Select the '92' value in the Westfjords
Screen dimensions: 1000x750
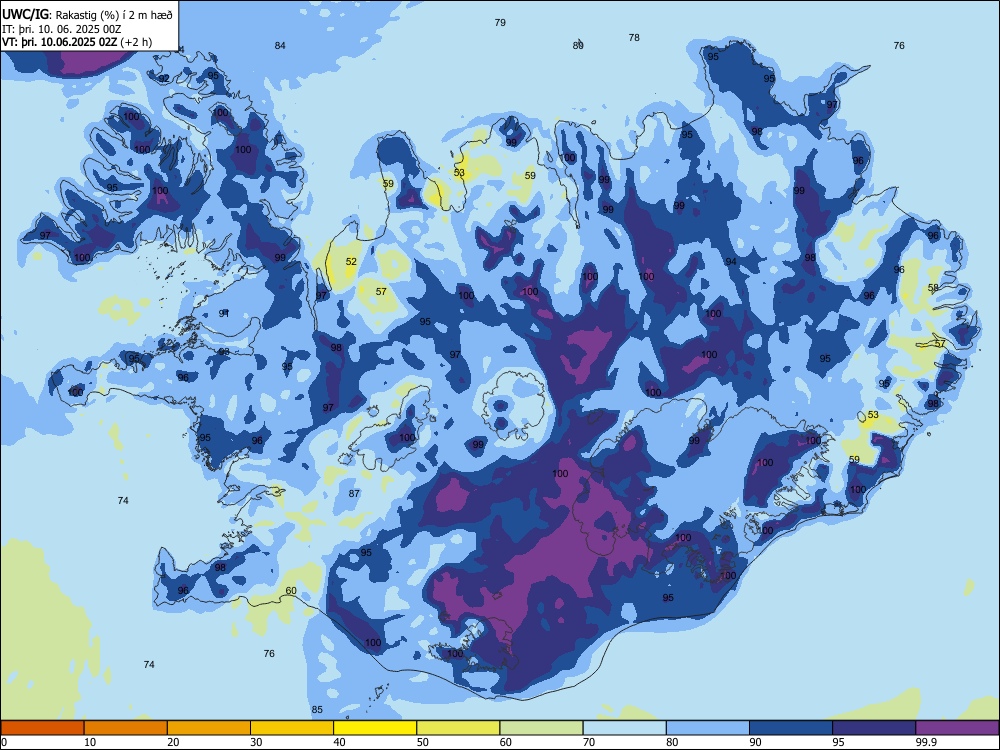(x=164, y=78)
